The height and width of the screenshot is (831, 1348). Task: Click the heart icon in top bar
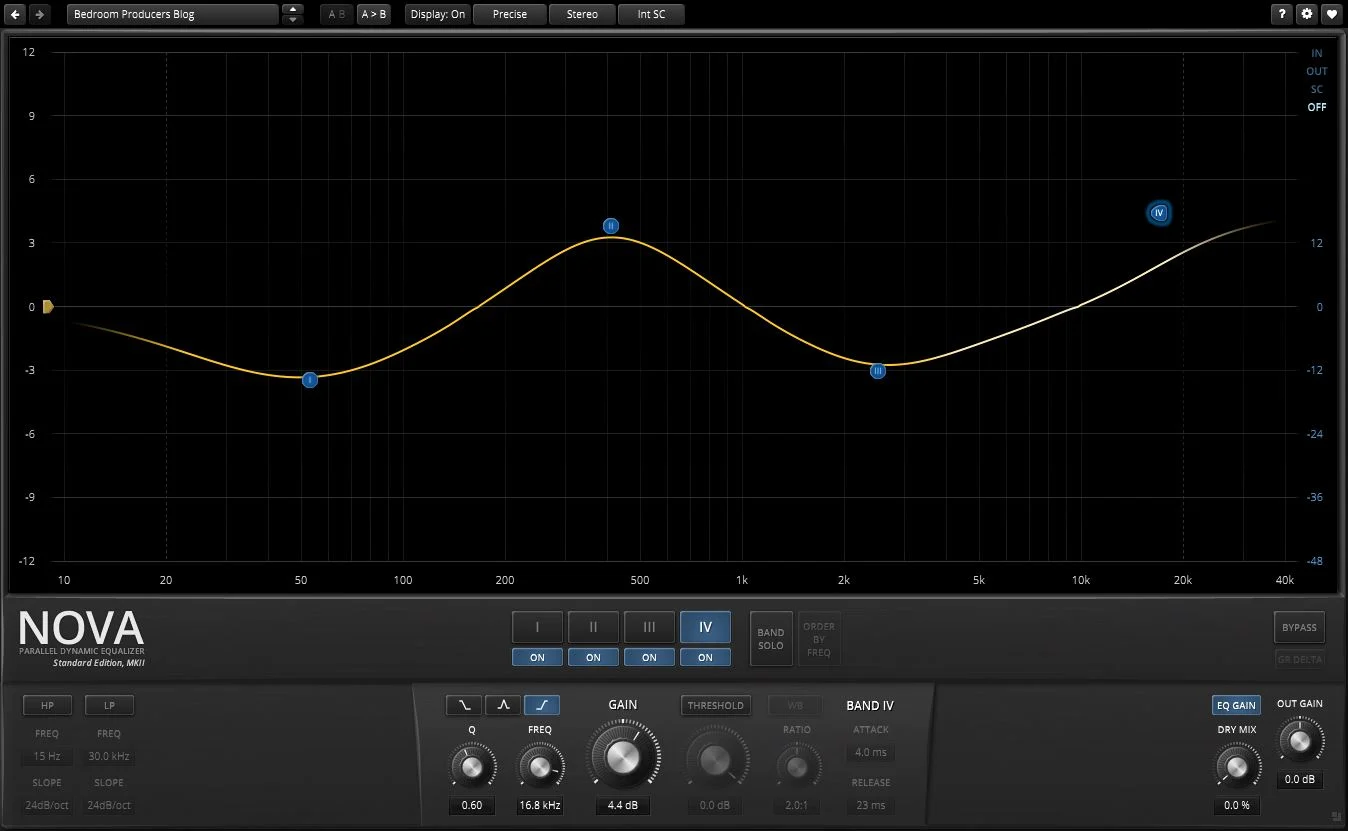pos(1331,14)
